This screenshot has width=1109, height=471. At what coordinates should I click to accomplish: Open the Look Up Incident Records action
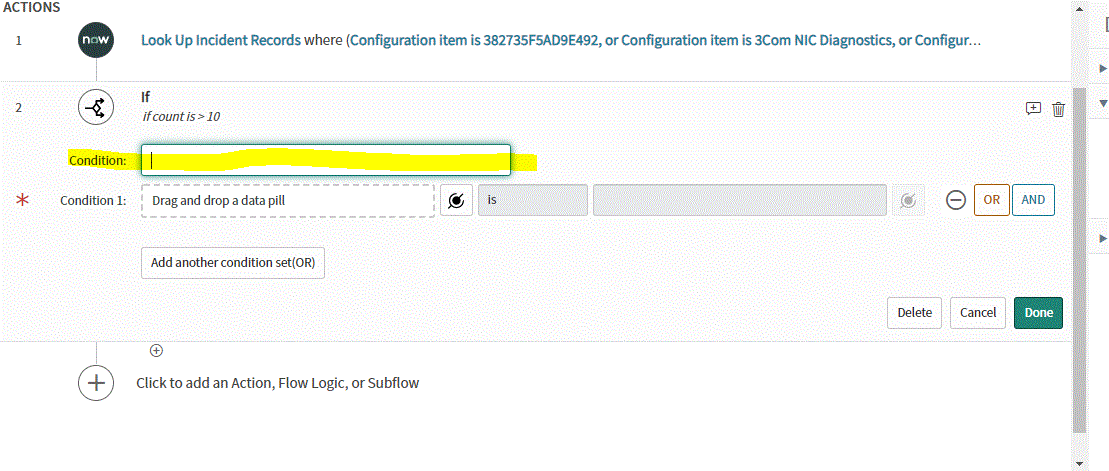(221, 40)
